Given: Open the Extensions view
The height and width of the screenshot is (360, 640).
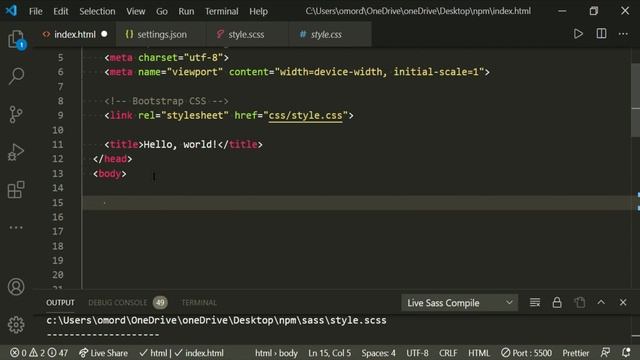Looking at the screenshot, I should tap(16, 189).
